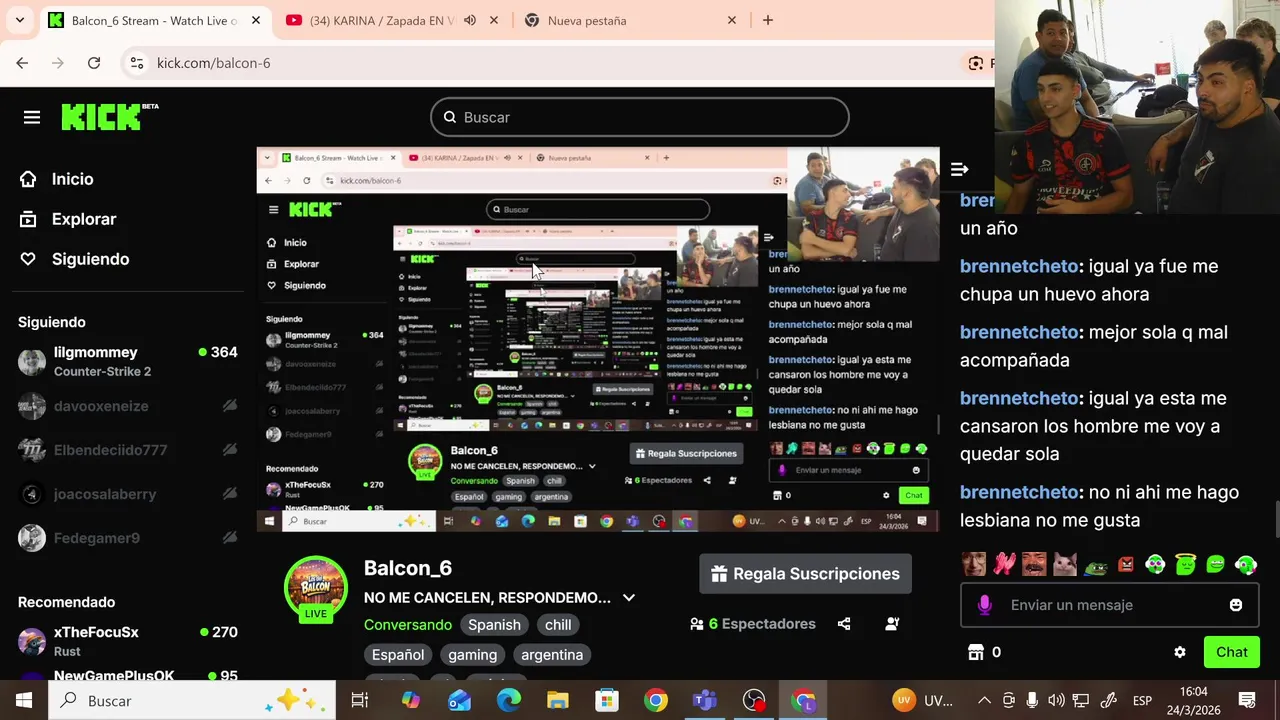This screenshot has height=720, width=1280.
Task: Click the green Chat send button
Action: [1231, 652]
